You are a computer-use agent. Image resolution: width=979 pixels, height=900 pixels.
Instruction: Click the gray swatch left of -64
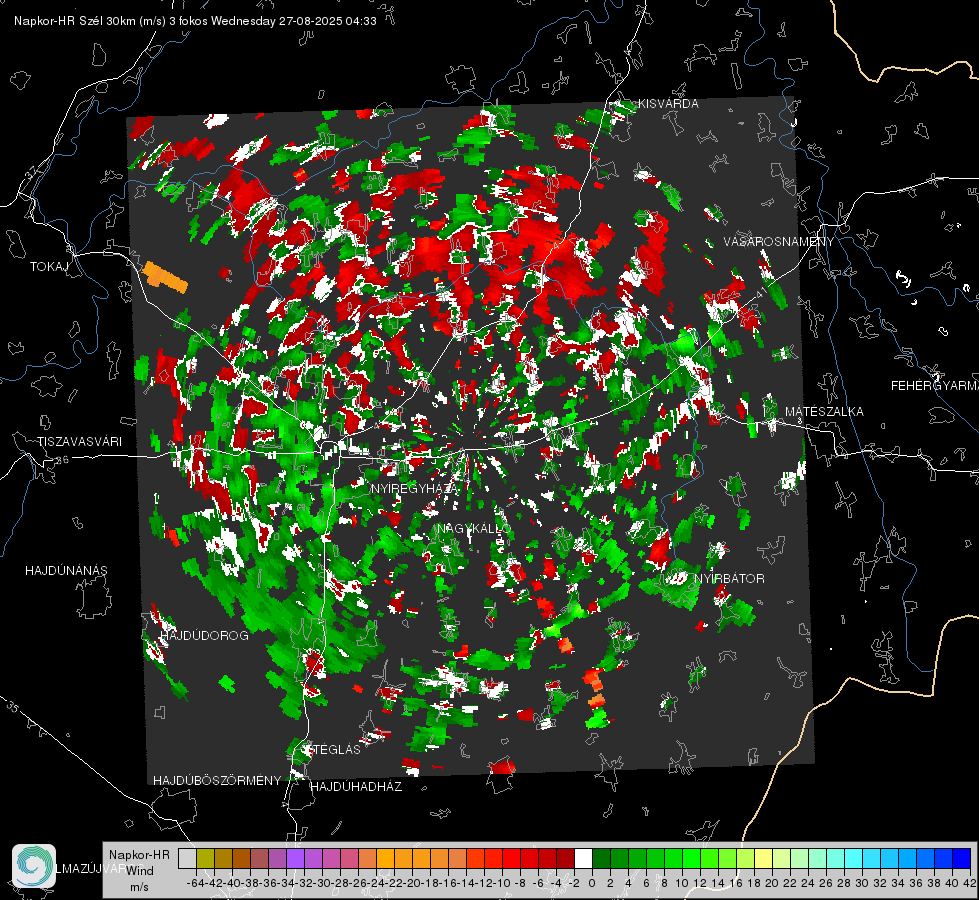click(187, 858)
